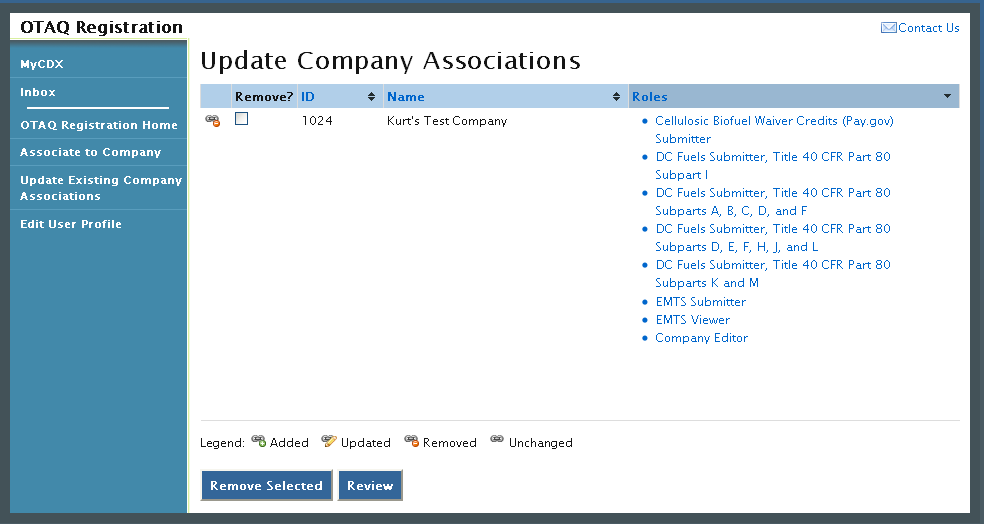Click the Review button

pyautogui.click(x=370, y=486)
